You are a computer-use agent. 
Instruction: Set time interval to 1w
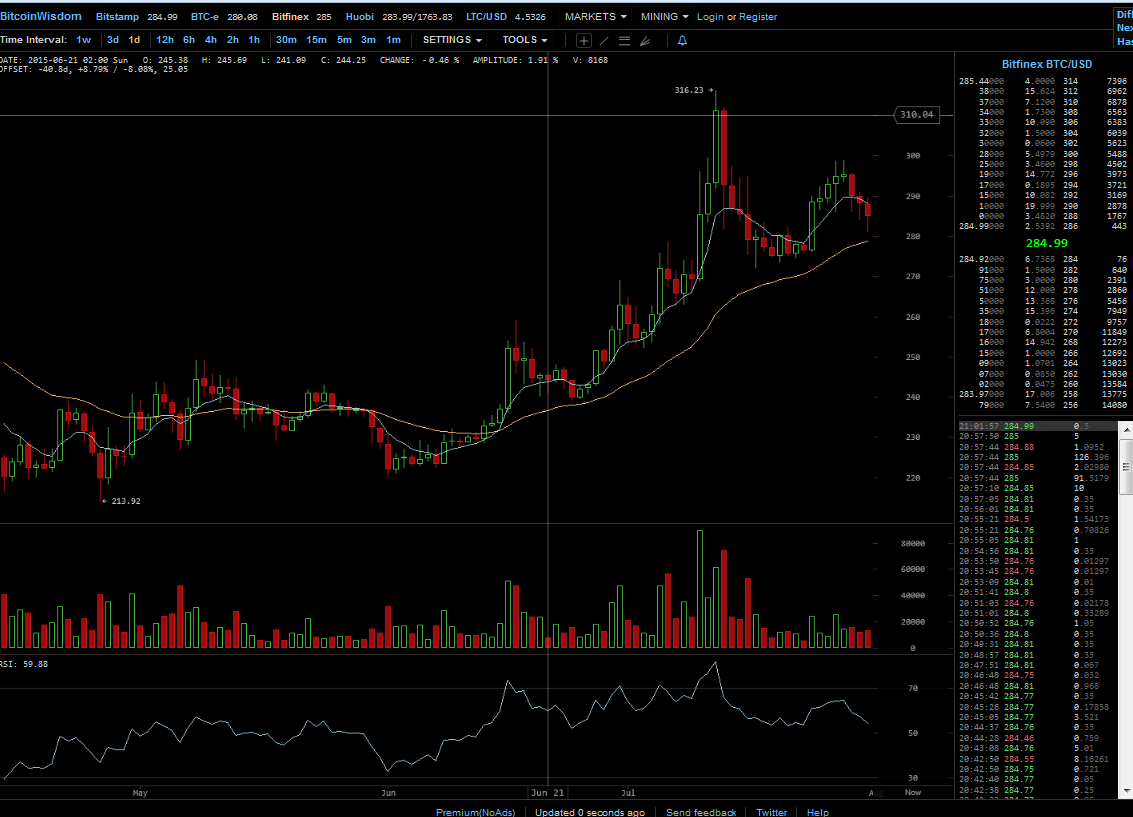(x=84, y=40)
